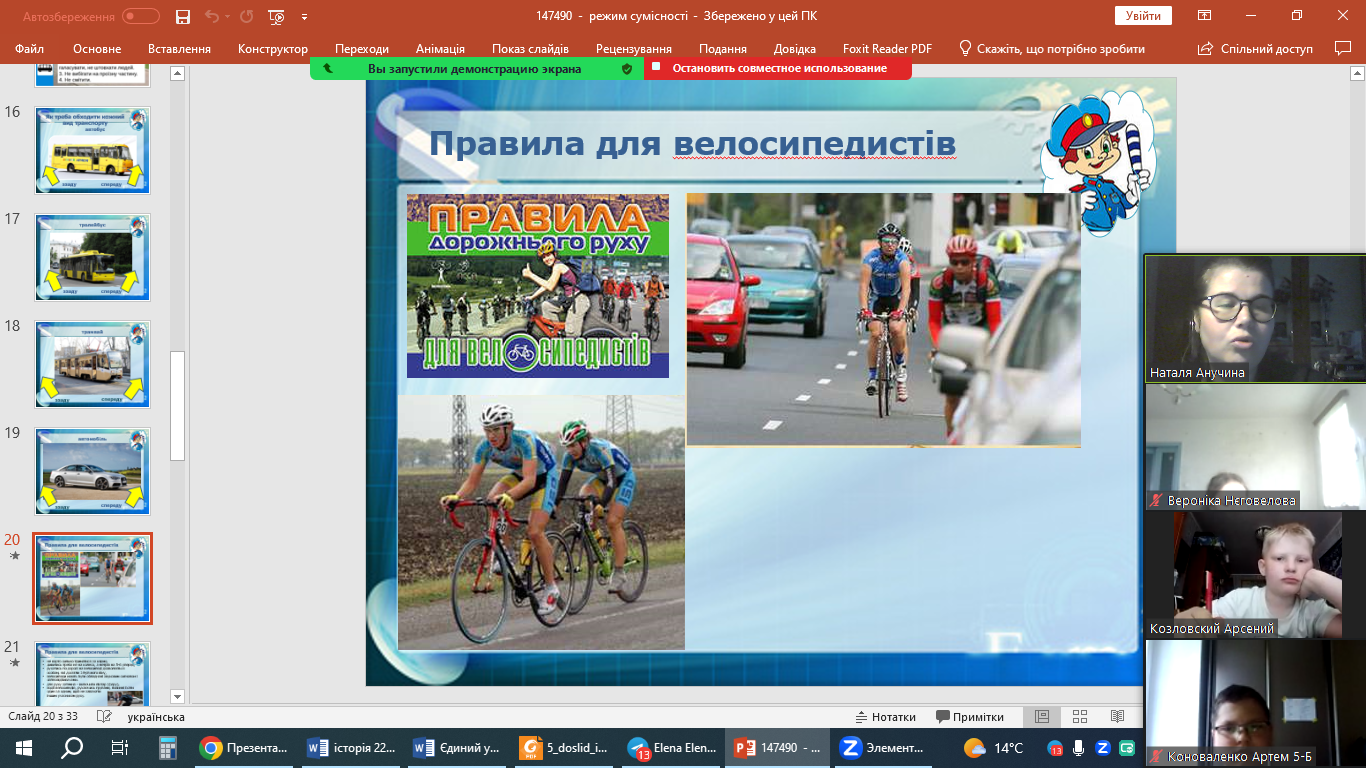Click the green shield icon in share bar
Screen dimensions: 1366x768
pos(627,69)
